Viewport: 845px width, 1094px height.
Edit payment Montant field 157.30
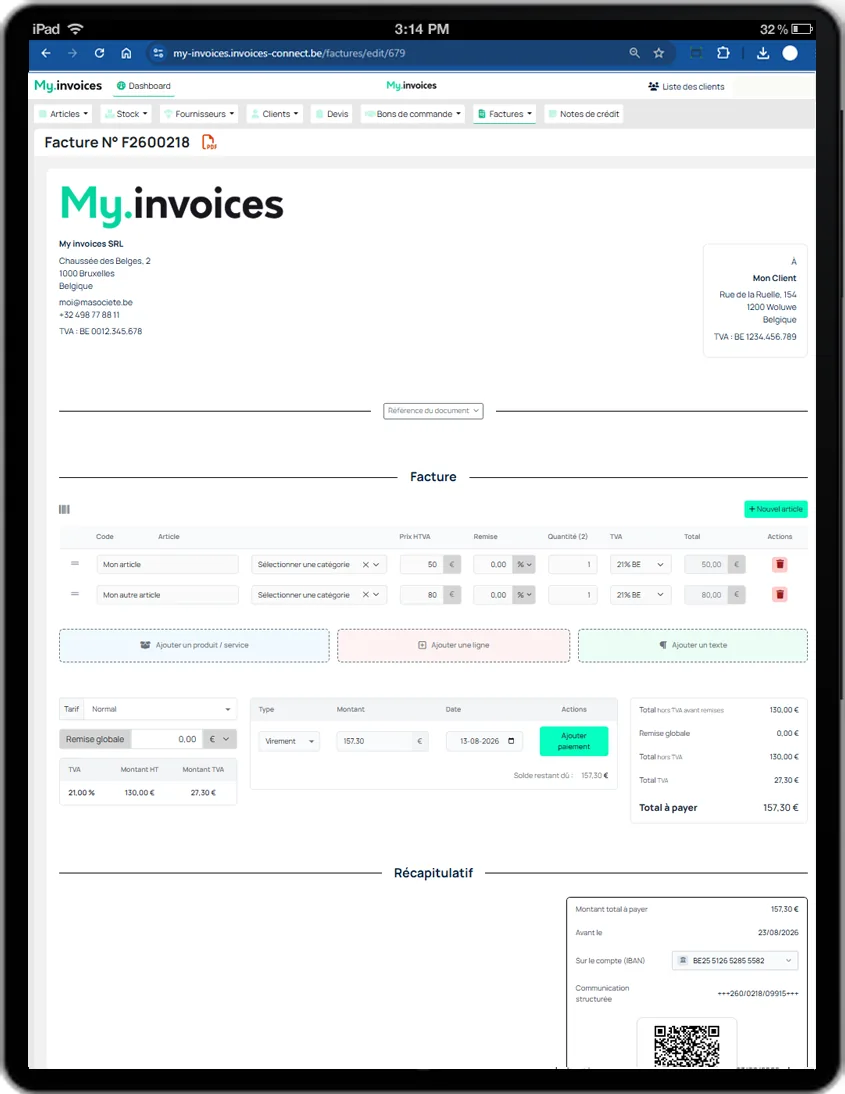click(x=375, y=741)
